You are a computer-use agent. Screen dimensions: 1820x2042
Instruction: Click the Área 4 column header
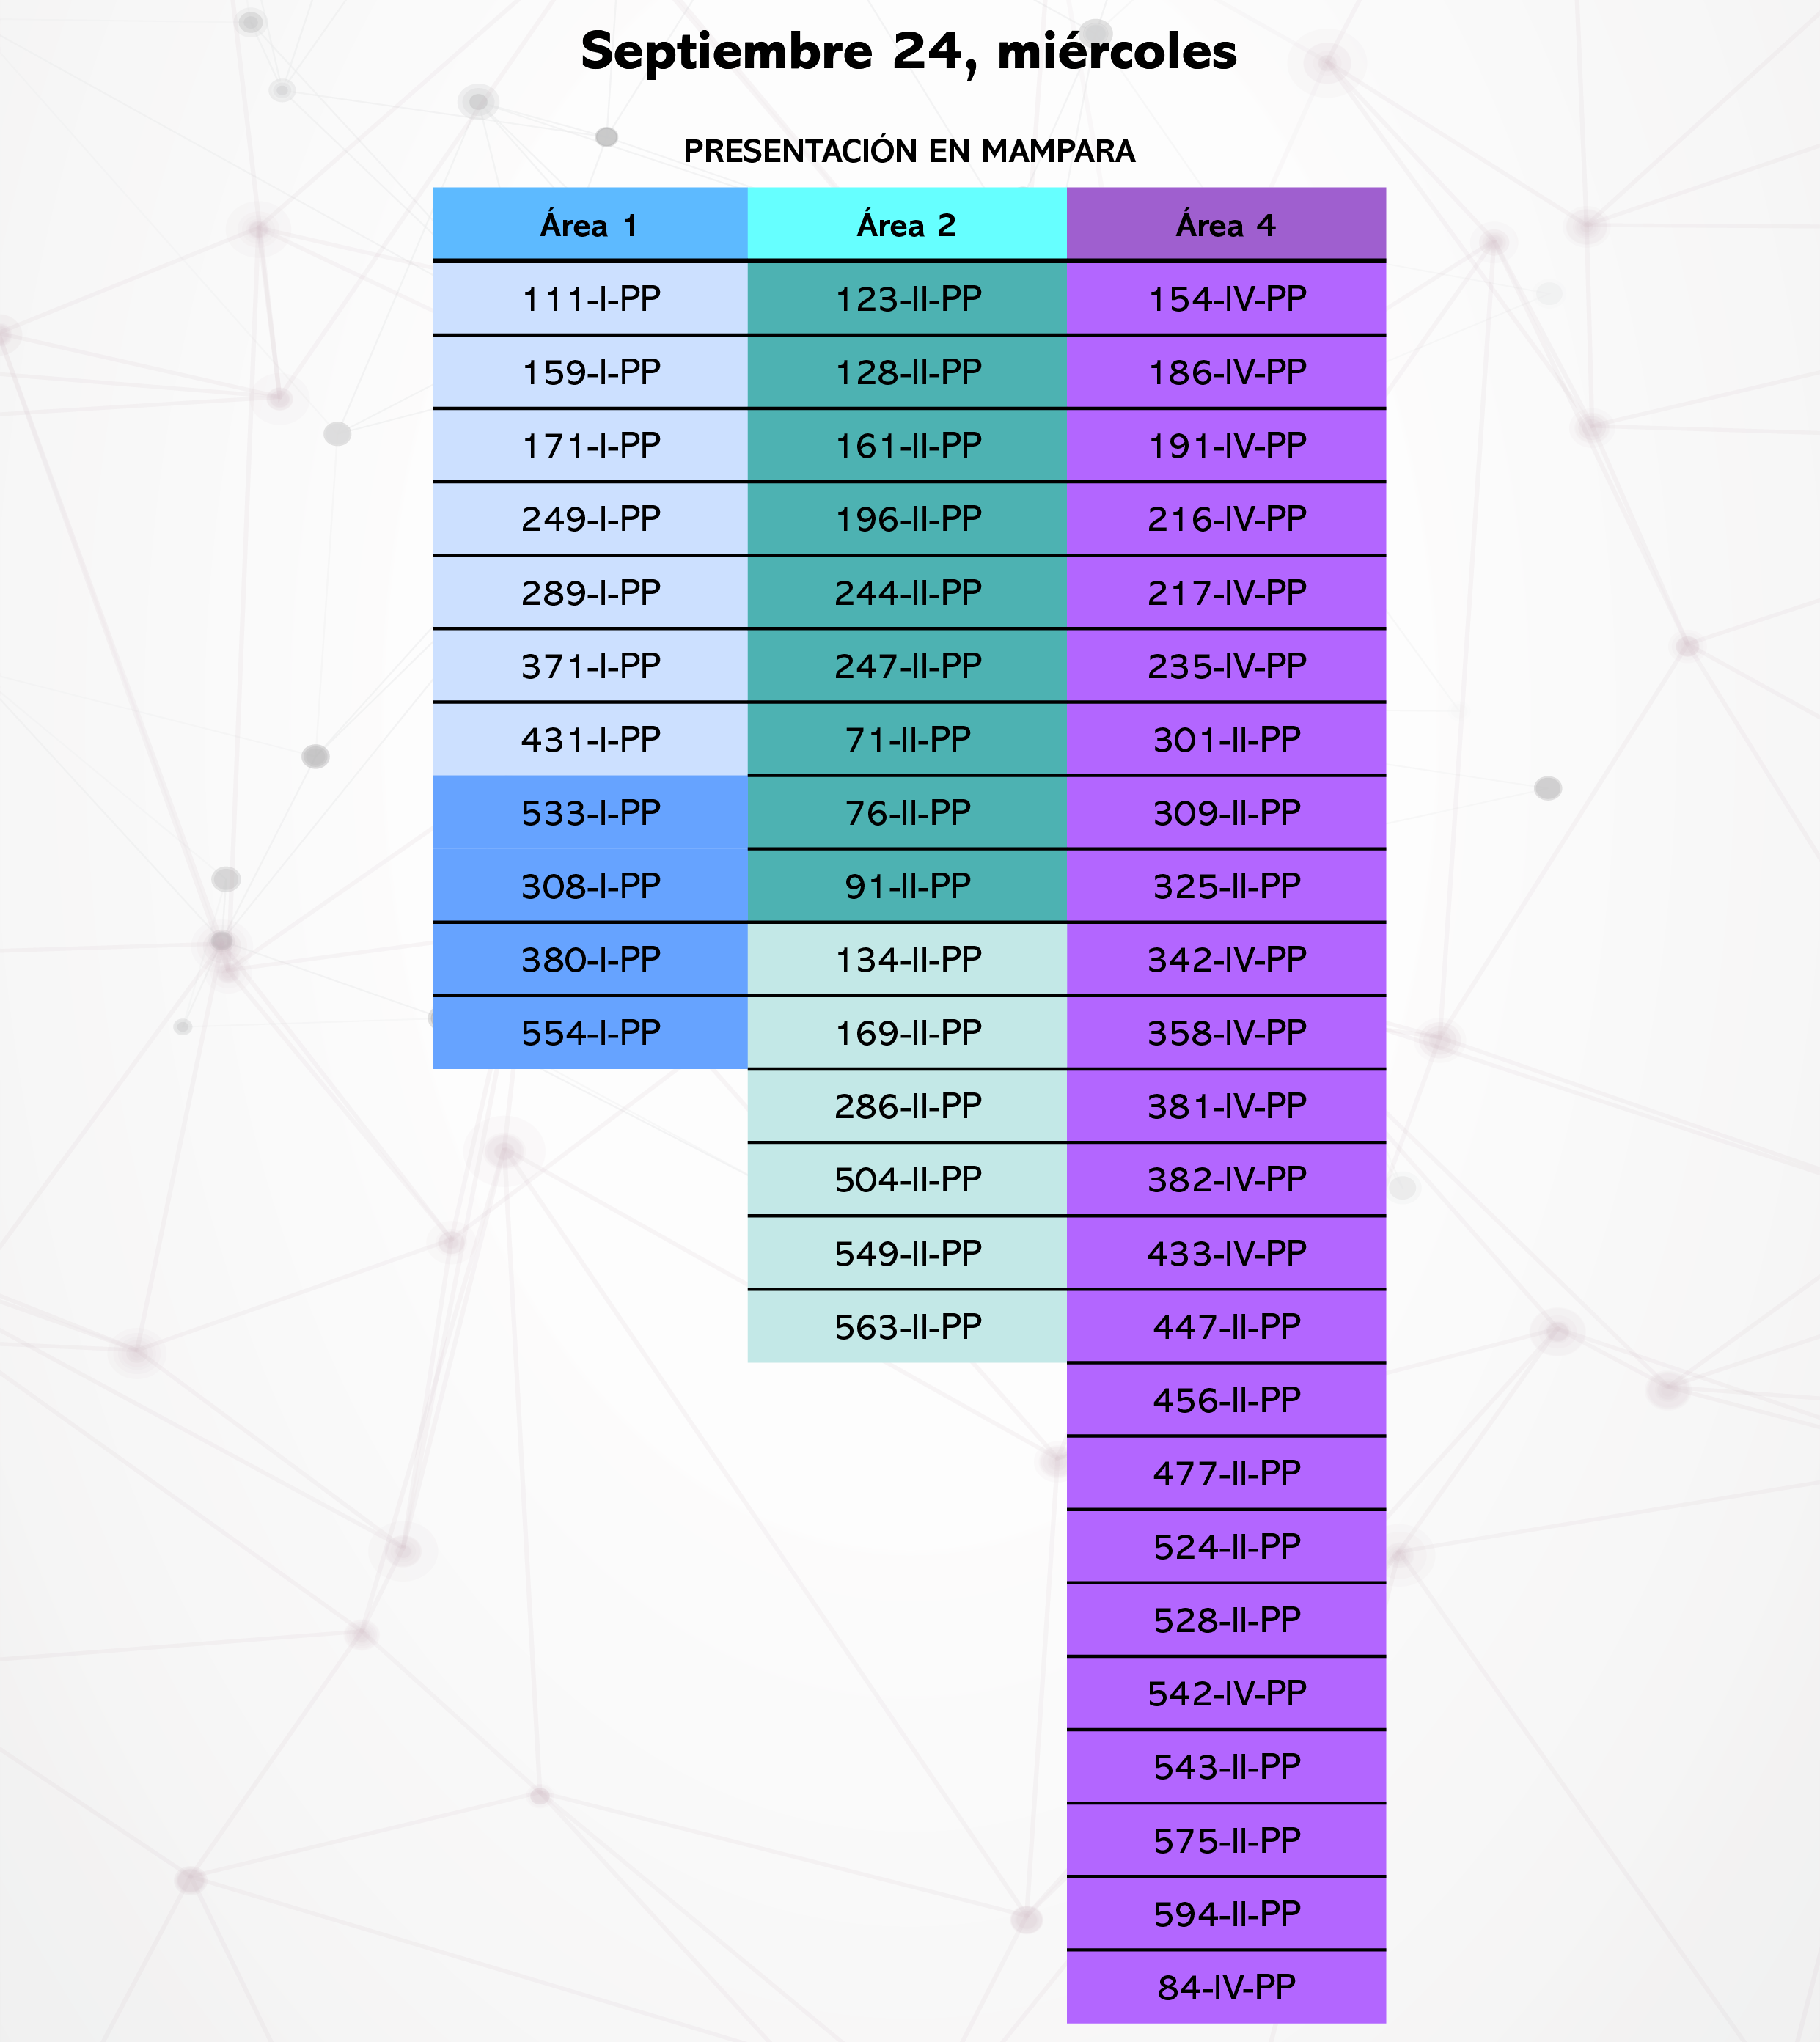coord(1226,225)
